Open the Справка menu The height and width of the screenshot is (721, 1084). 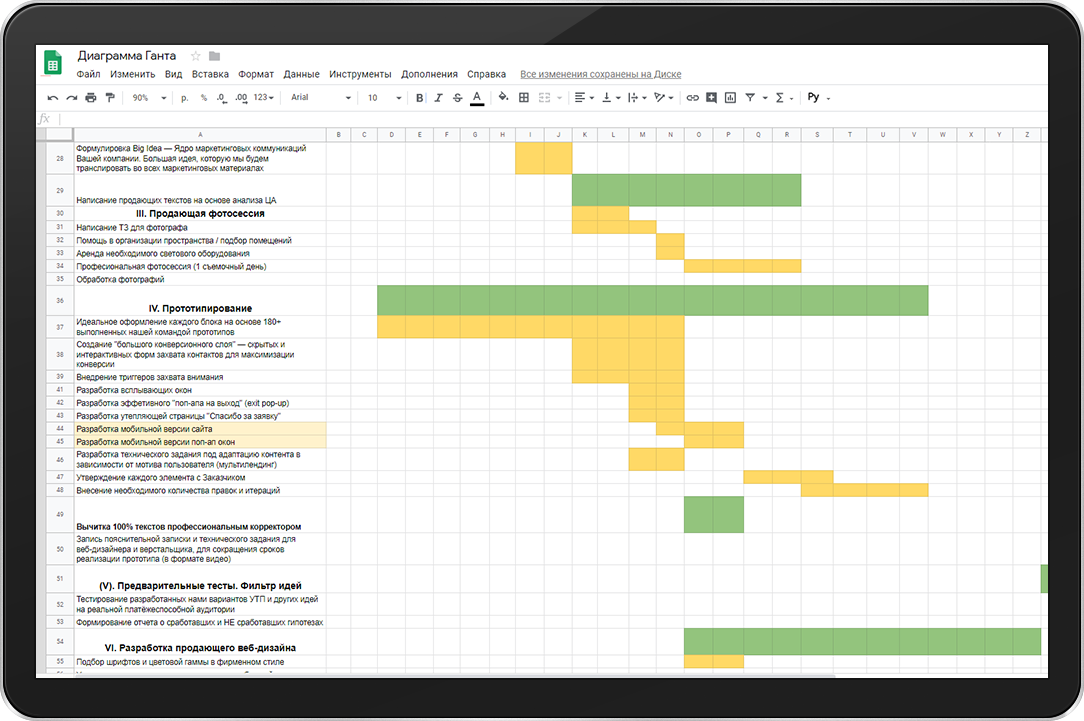[x=487, y=75]
